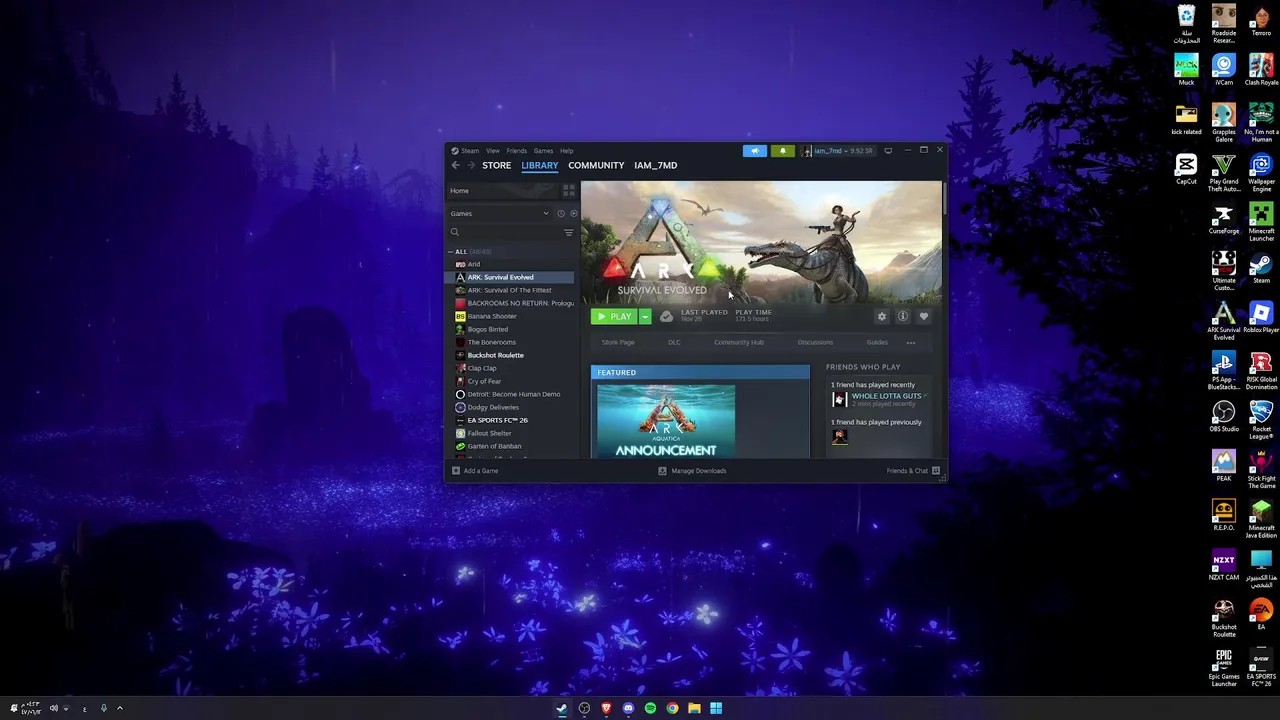Viewport: 1280px width, 720px height.
Task: Open Friends & Chat
Action: click(913, 471)
